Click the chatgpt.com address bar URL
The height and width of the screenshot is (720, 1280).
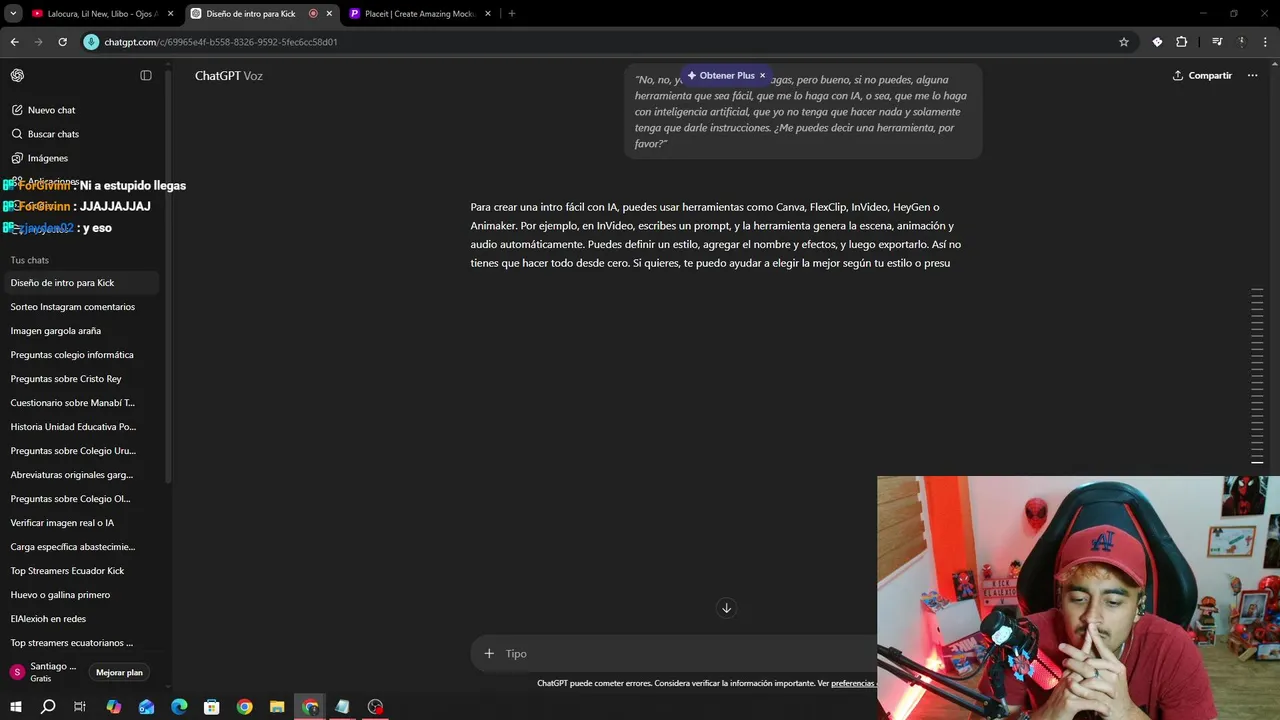(221, 42)
